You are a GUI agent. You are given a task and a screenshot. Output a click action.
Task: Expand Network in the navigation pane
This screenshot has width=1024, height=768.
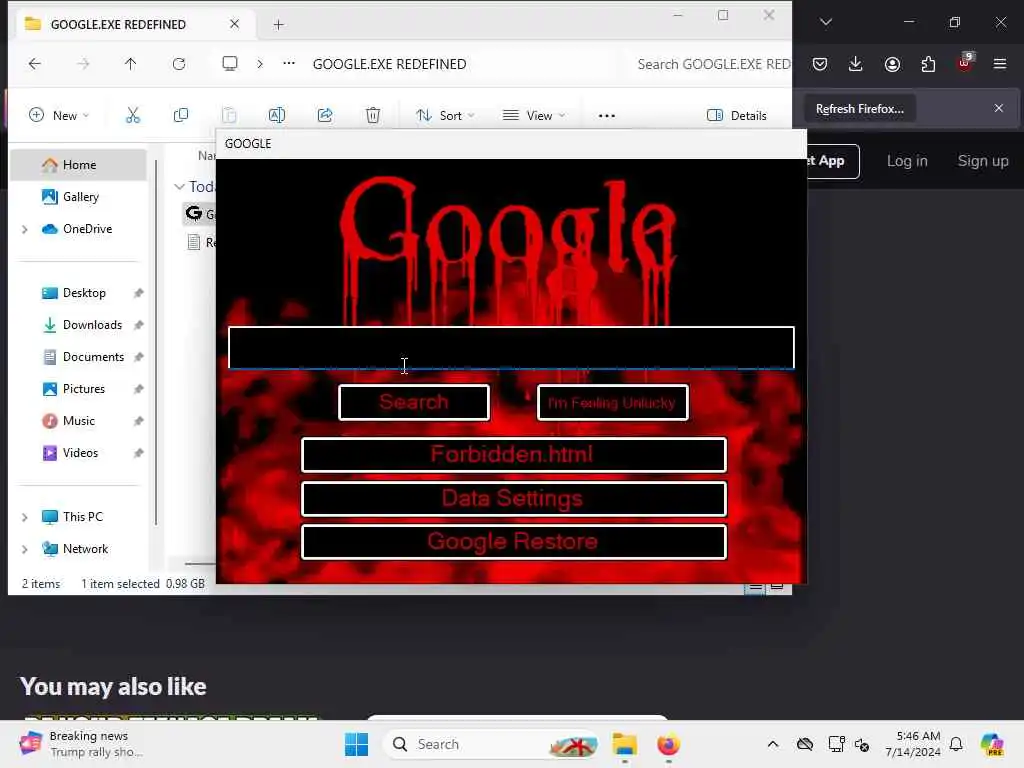(25, 549)
